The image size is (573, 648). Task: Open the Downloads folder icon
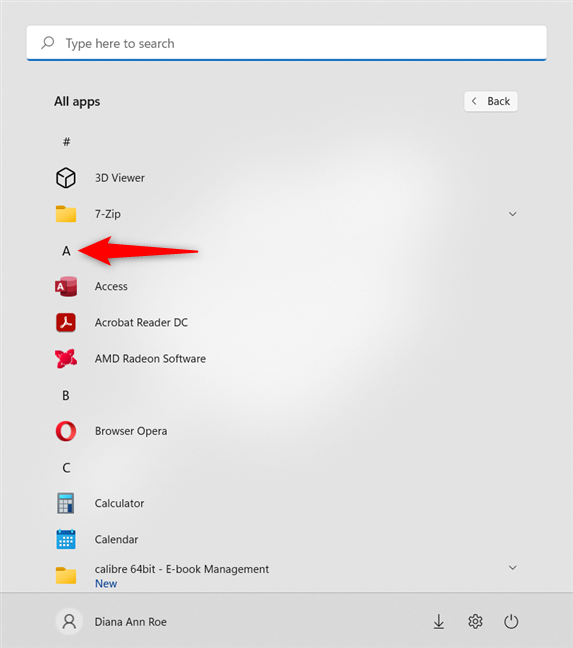tap(439, 622)
